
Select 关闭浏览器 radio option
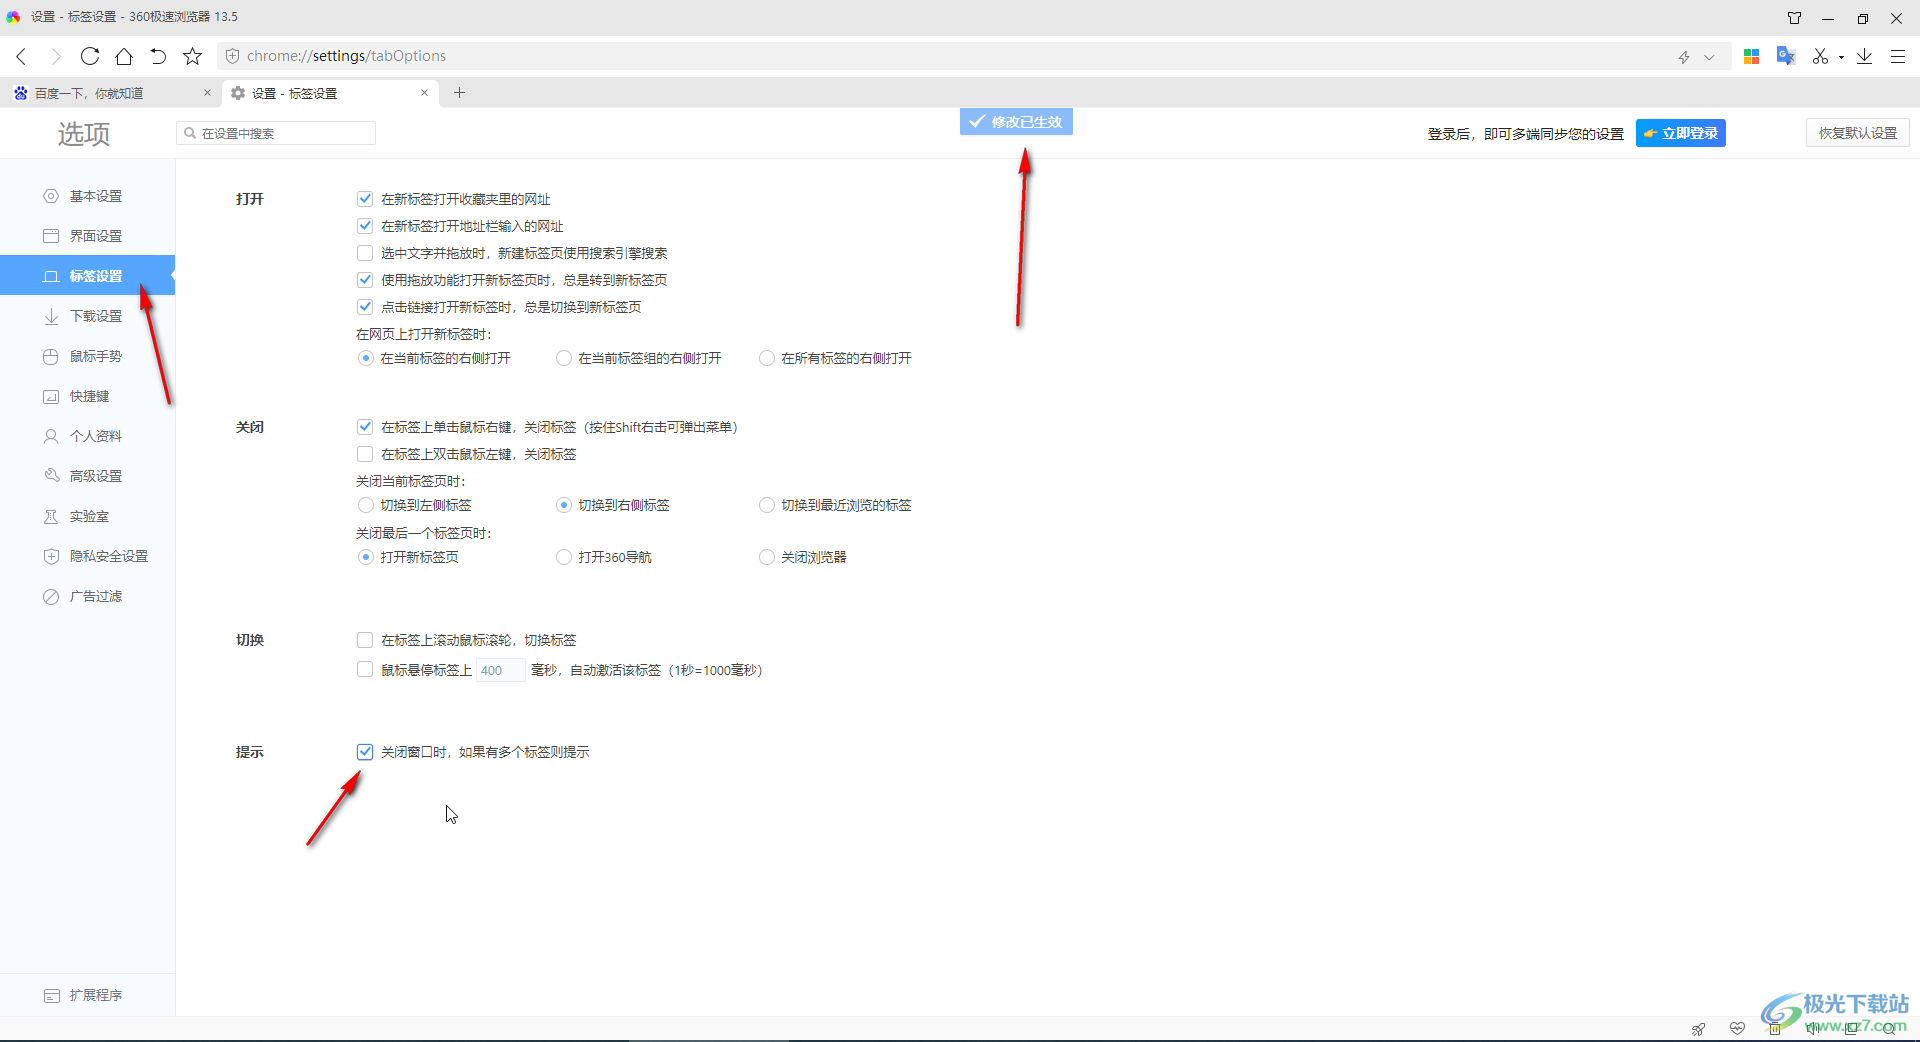click(x=767, y=557)
